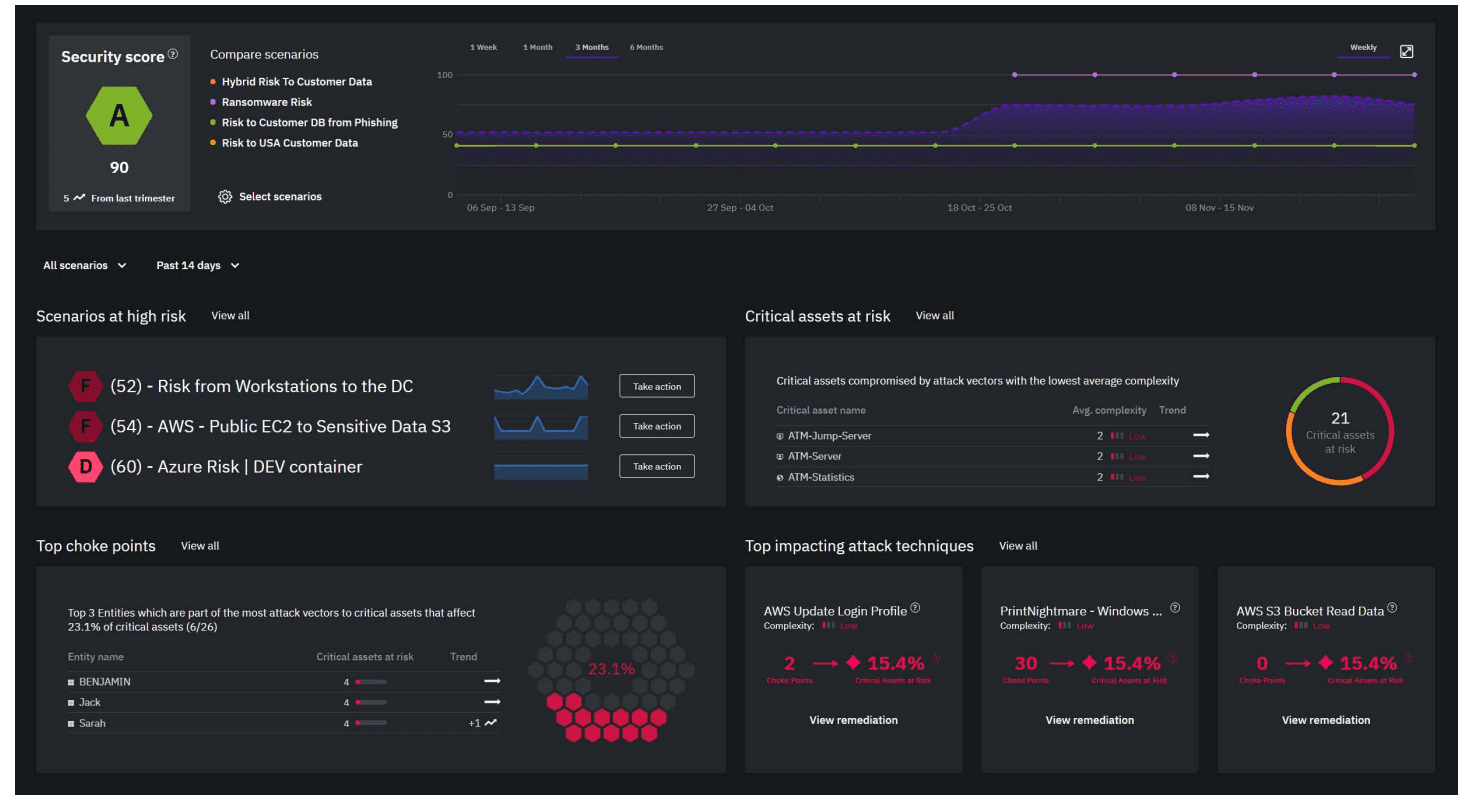The height and width of the screenshot is (806, 1478).
Task: Click the 21 critical assets donut chart
Action: [1340, 431]
